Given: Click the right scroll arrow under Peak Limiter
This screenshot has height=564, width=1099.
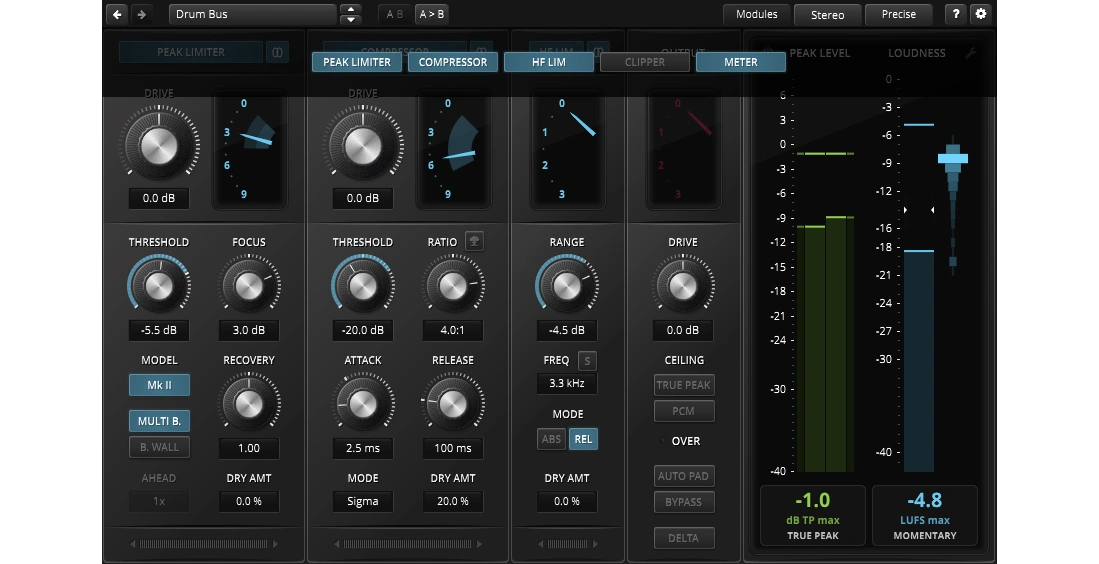Looking at the screenshot, I should coord(275,544).
